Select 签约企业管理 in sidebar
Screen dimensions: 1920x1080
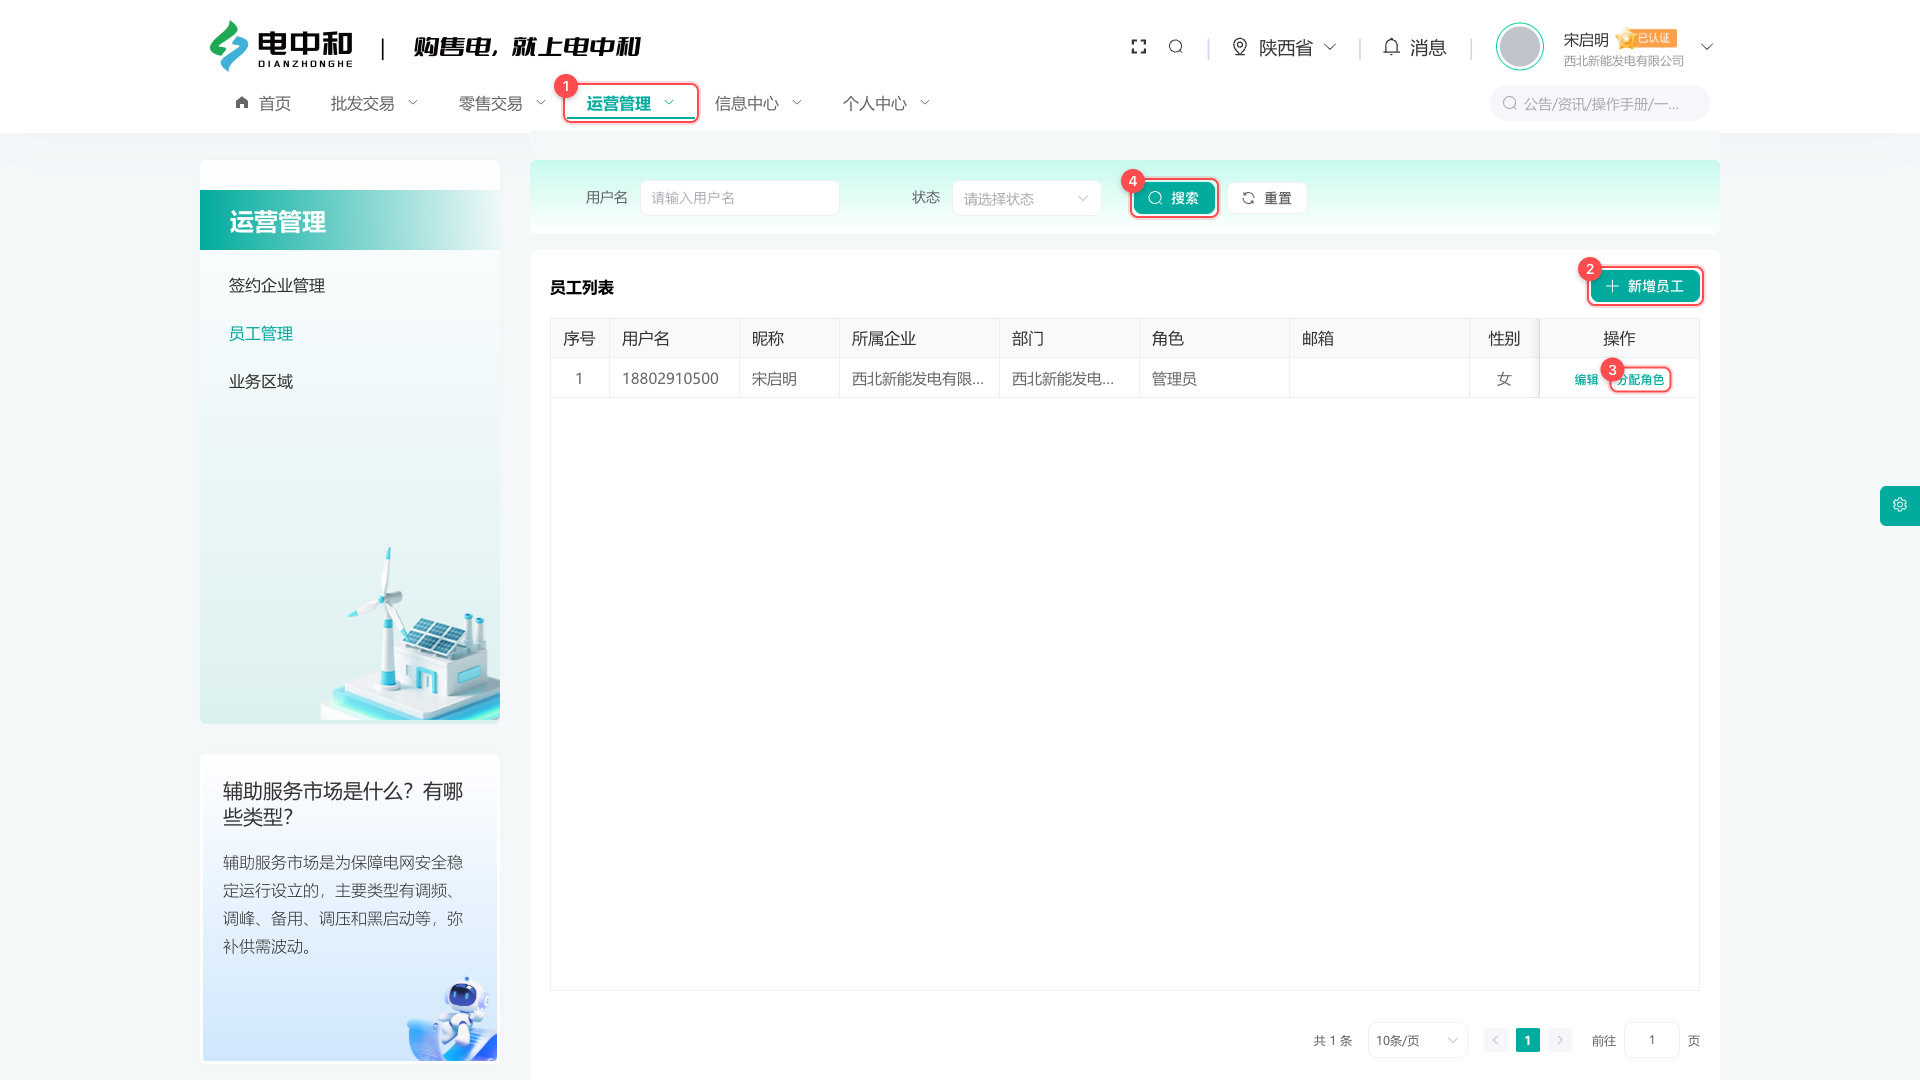[277, 286]
